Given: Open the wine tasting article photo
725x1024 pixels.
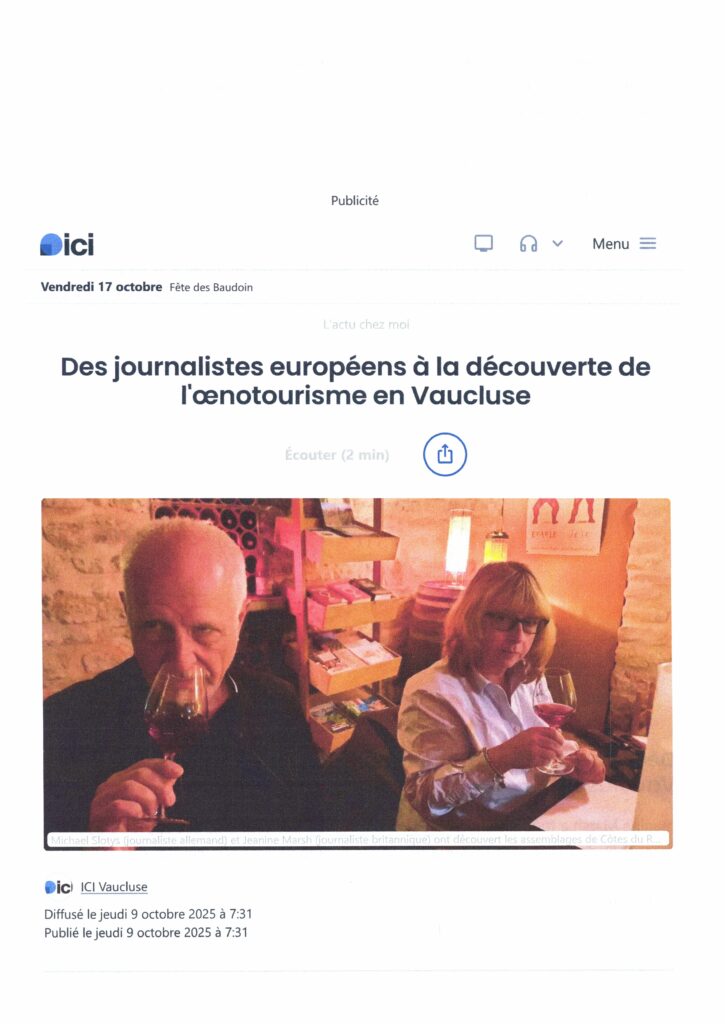Looking at the screenshot, I should tap(357, 673).
